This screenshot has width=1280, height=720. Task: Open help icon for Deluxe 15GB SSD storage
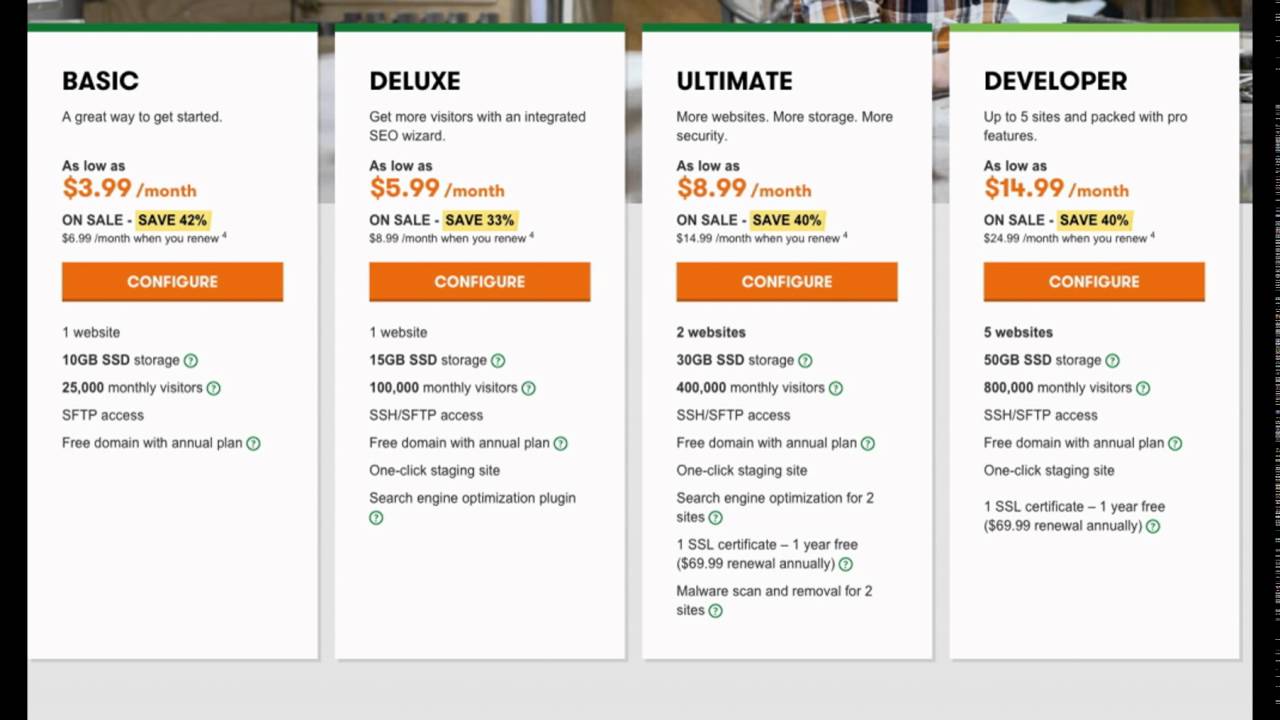(498, 361)
